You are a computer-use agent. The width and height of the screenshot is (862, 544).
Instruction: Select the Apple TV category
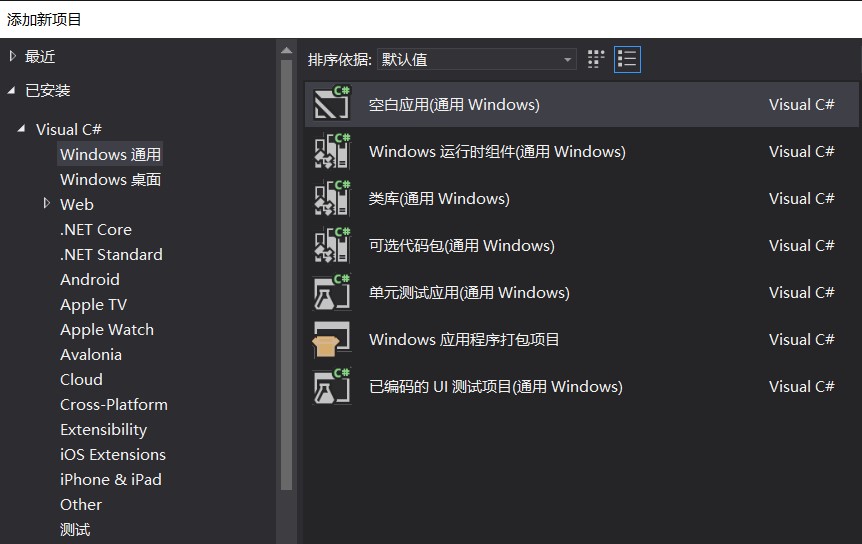point(93,304)
